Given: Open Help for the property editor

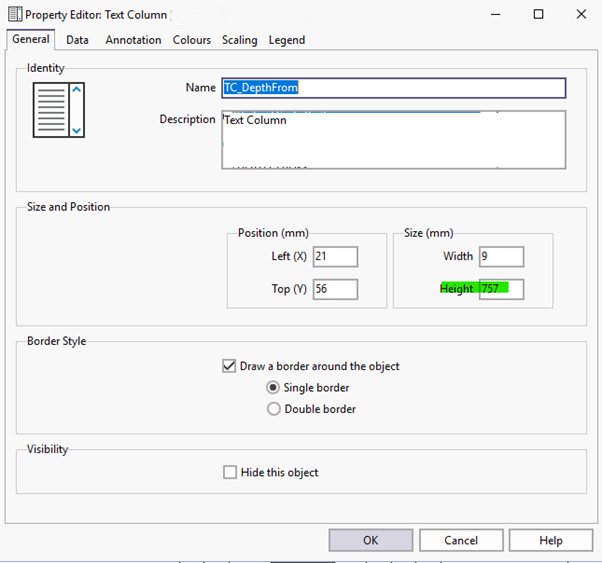Looking at the screenshot, I should click(551, 540).
